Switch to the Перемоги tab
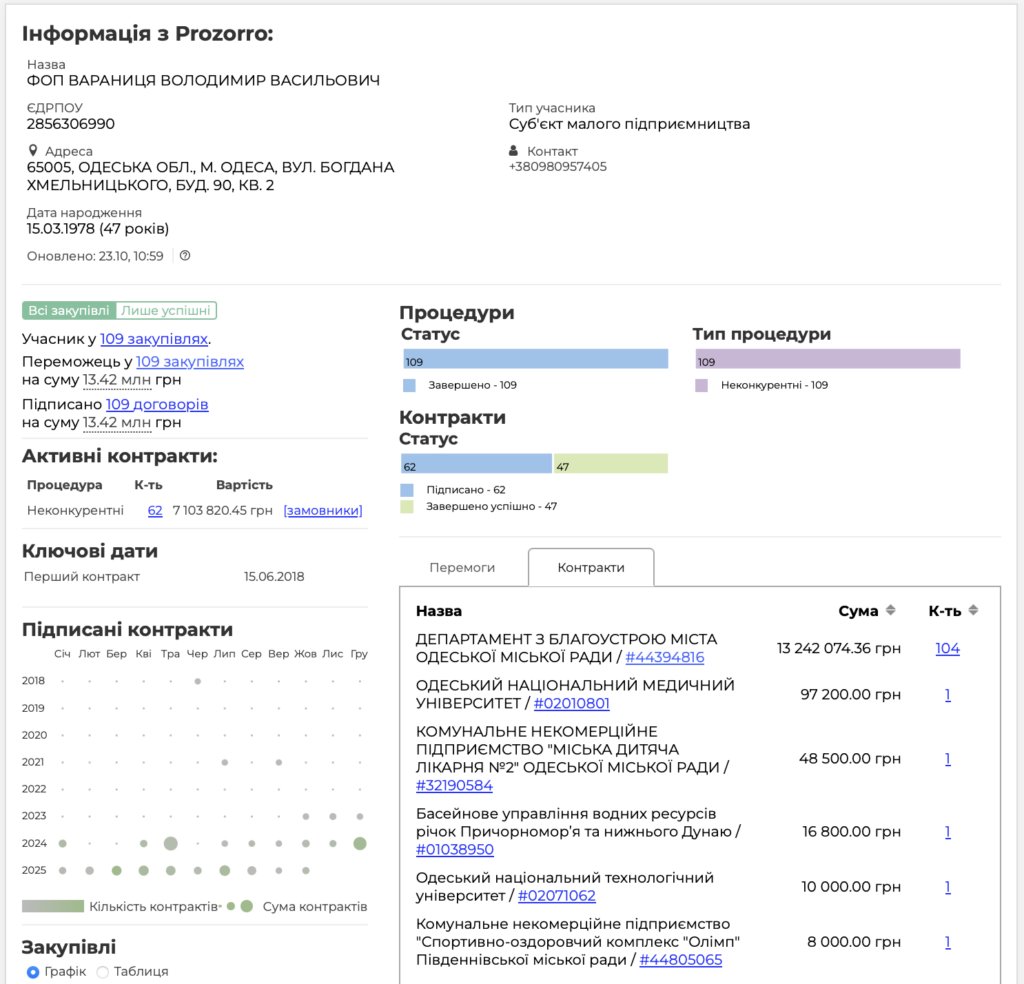Image resolution: width=1024 pixels, height=984 pixels. pos(462,567)
